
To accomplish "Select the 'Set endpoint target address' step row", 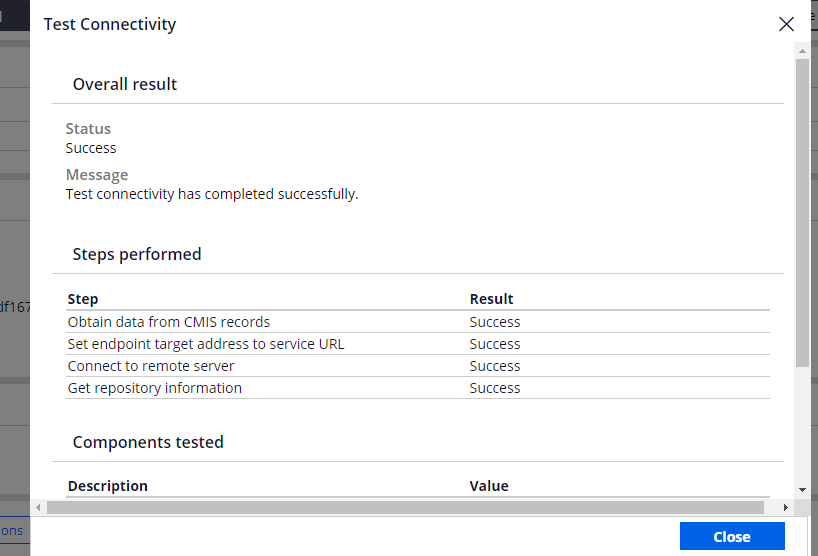I will coord(205,344).
